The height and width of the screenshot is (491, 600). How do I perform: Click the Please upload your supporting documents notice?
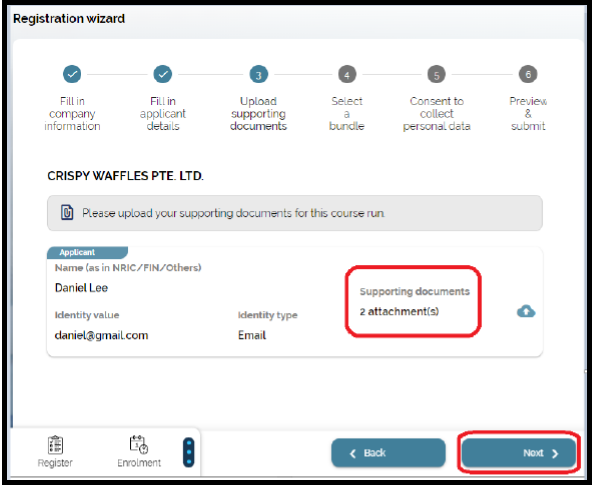coord(295,213)
